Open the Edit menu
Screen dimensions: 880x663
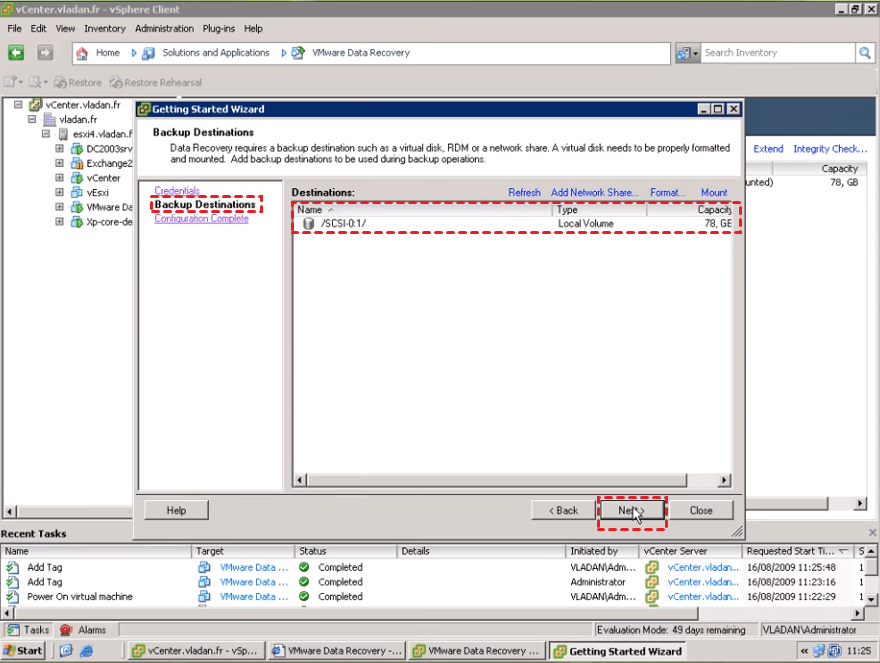pos(38,29)
